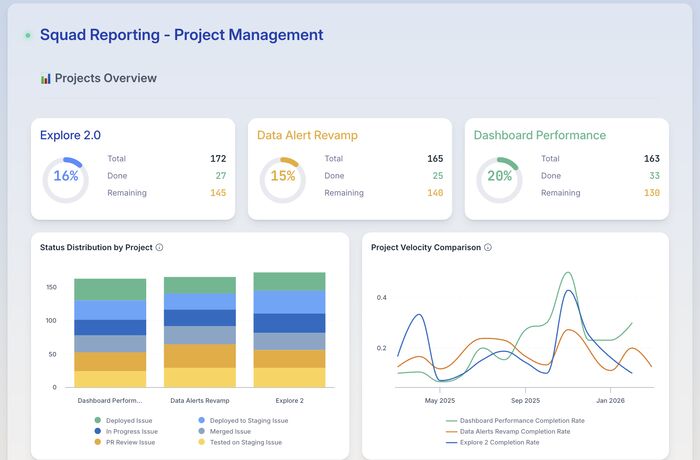Toggle Dashboard Performance Completion Rate legend line
Image resolution: width=700 pixels, height=460 pixels.
pos(515,420)
